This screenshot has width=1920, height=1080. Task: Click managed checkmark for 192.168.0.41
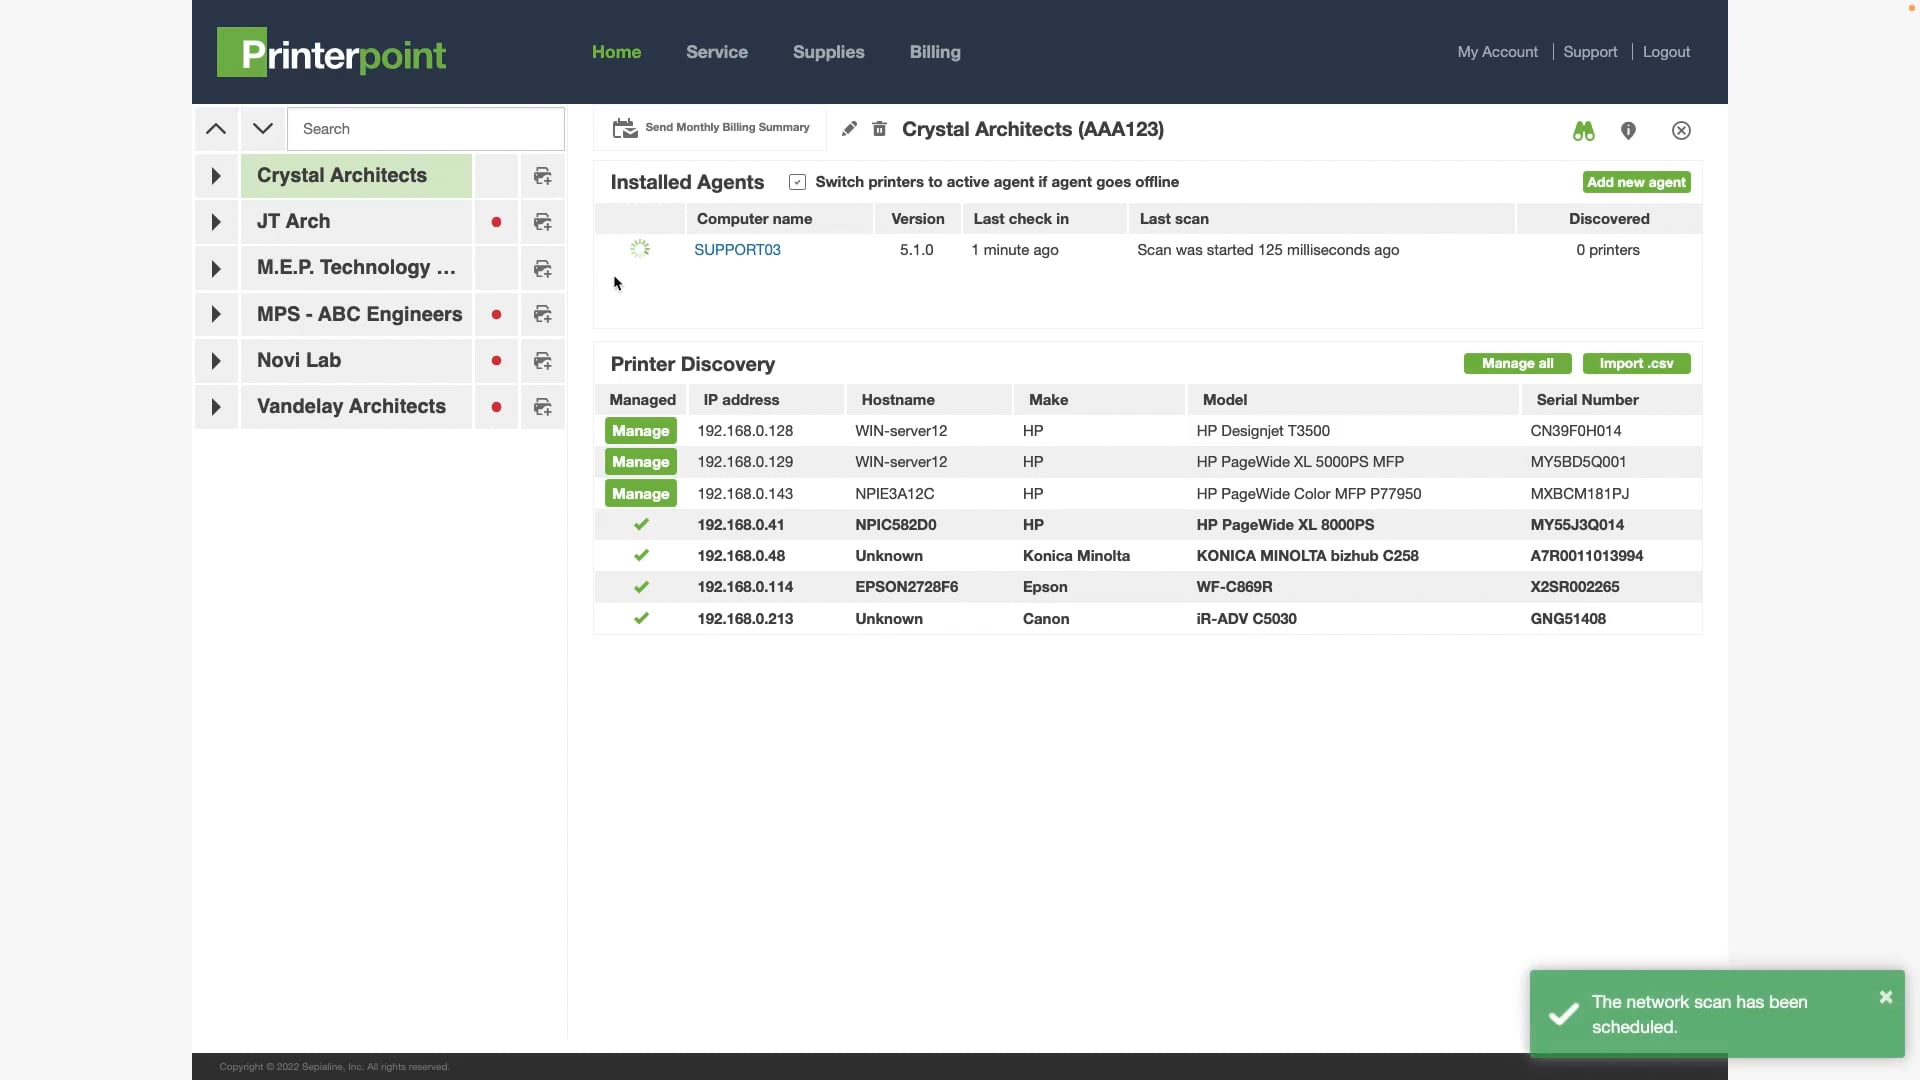641,524
